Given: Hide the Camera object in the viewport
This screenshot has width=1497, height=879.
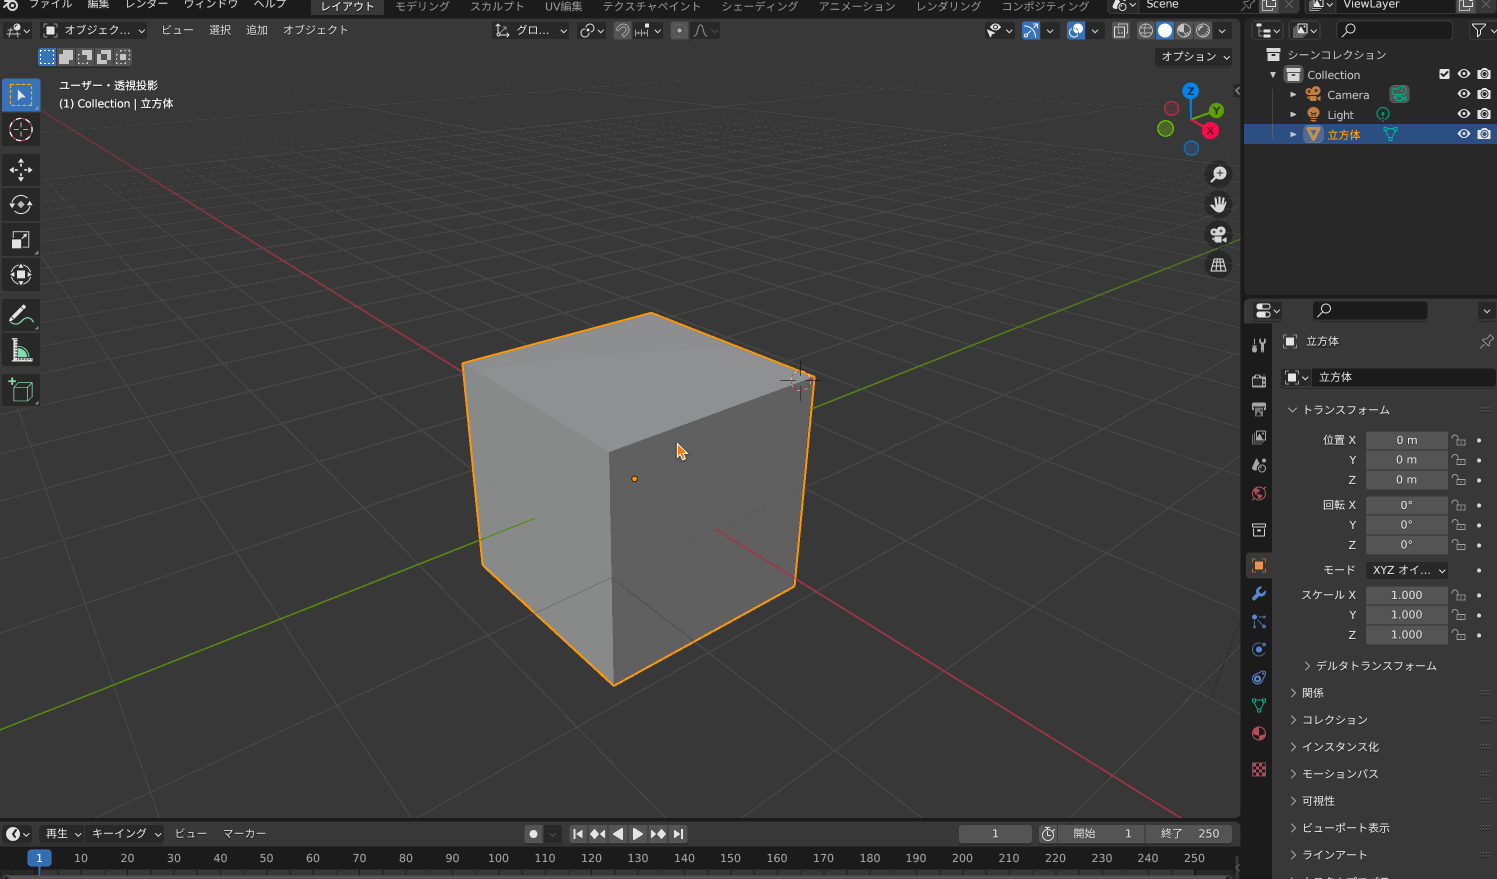Looking at the screenshot, I should [1464, 94].
